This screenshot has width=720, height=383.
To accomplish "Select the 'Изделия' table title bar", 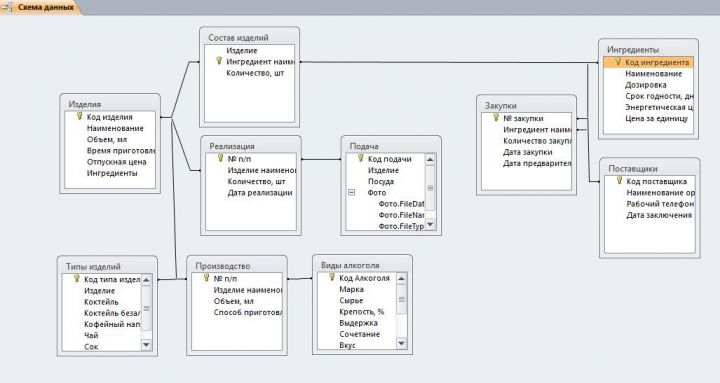I will 110,104.
